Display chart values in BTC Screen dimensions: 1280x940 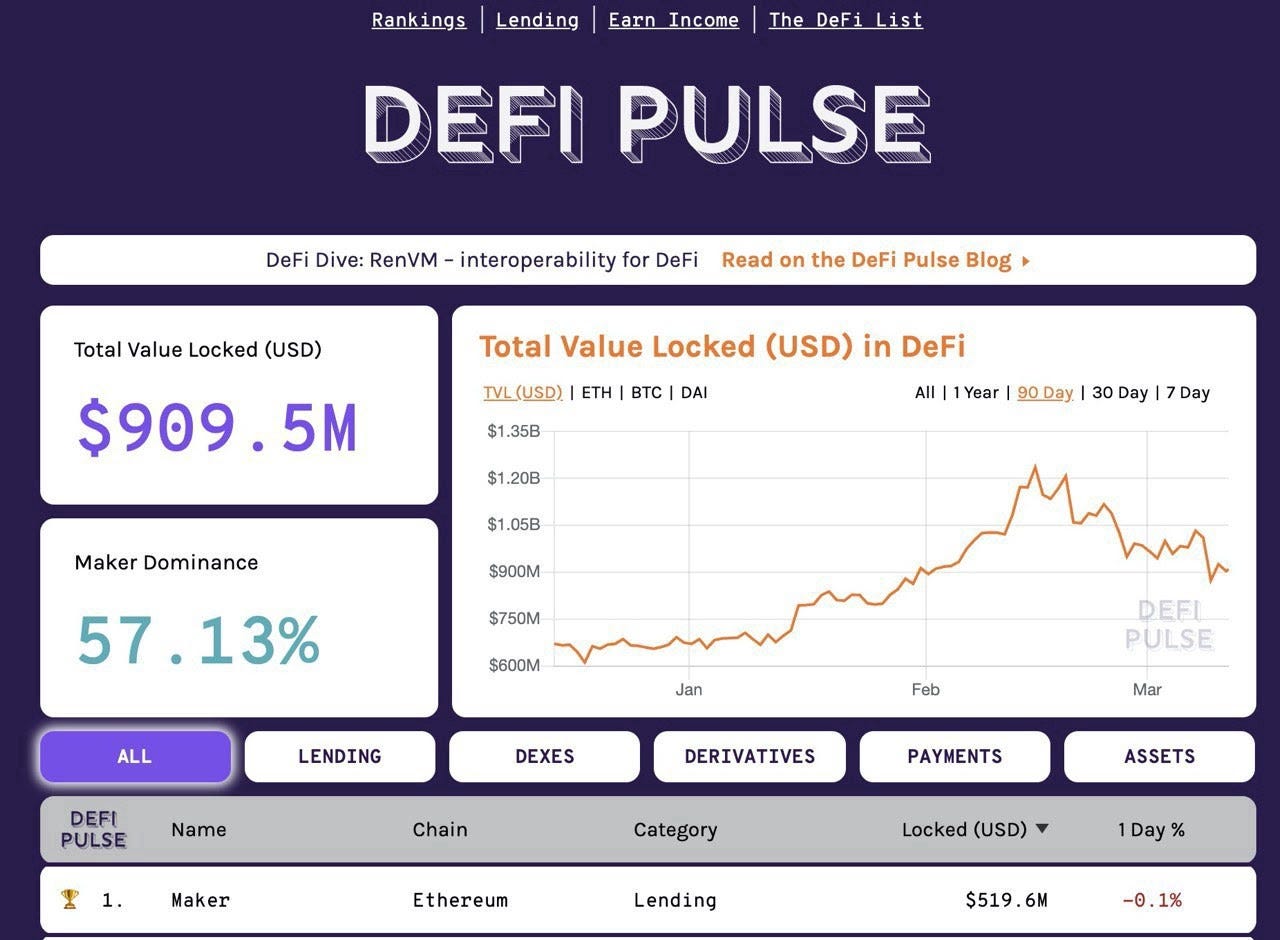[646, 392]
